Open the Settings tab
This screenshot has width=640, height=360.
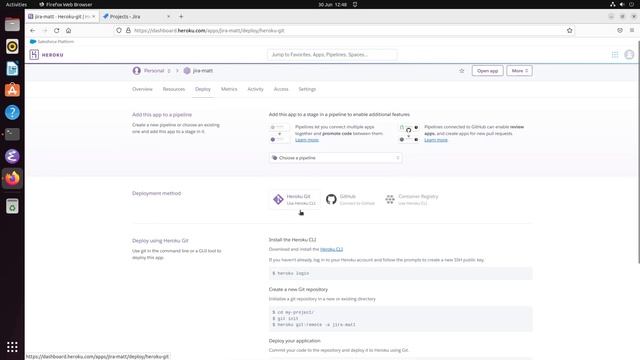click(307, 89)
